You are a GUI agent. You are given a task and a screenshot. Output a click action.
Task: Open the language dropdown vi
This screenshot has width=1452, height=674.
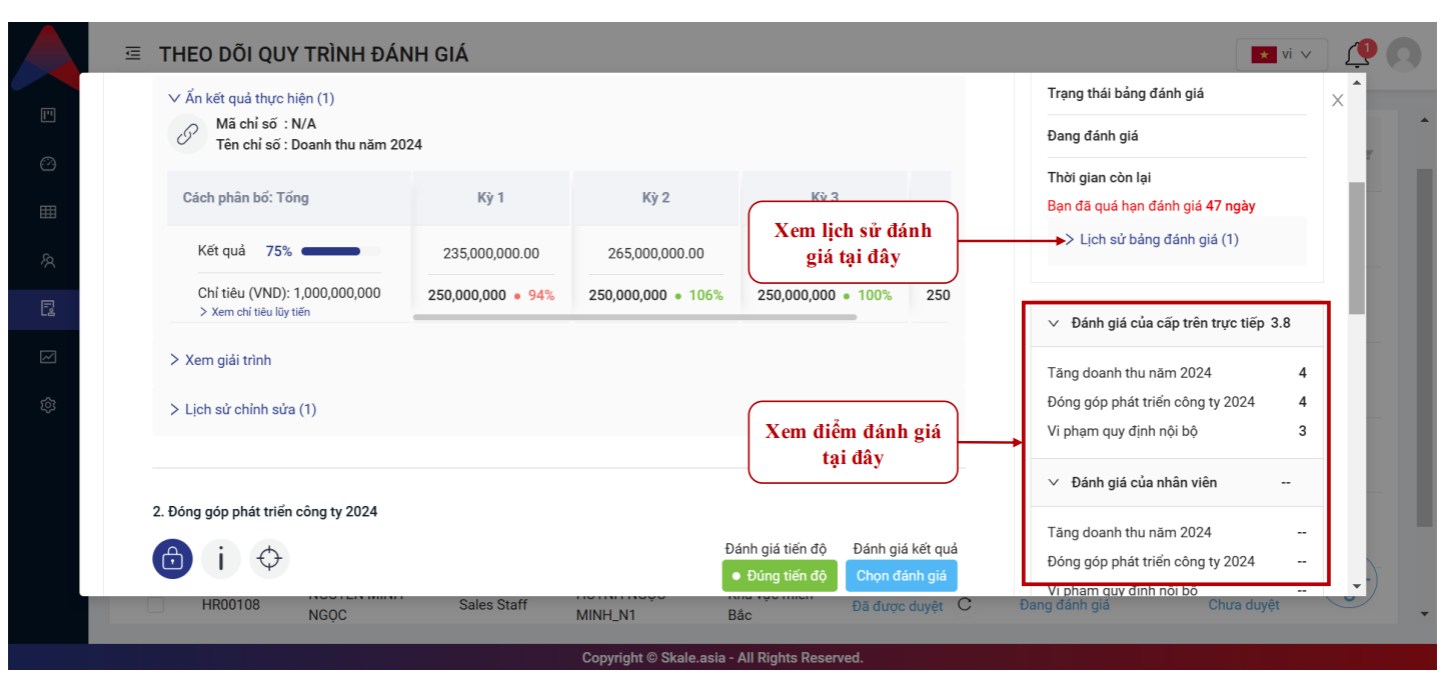tap(1281, 54)
